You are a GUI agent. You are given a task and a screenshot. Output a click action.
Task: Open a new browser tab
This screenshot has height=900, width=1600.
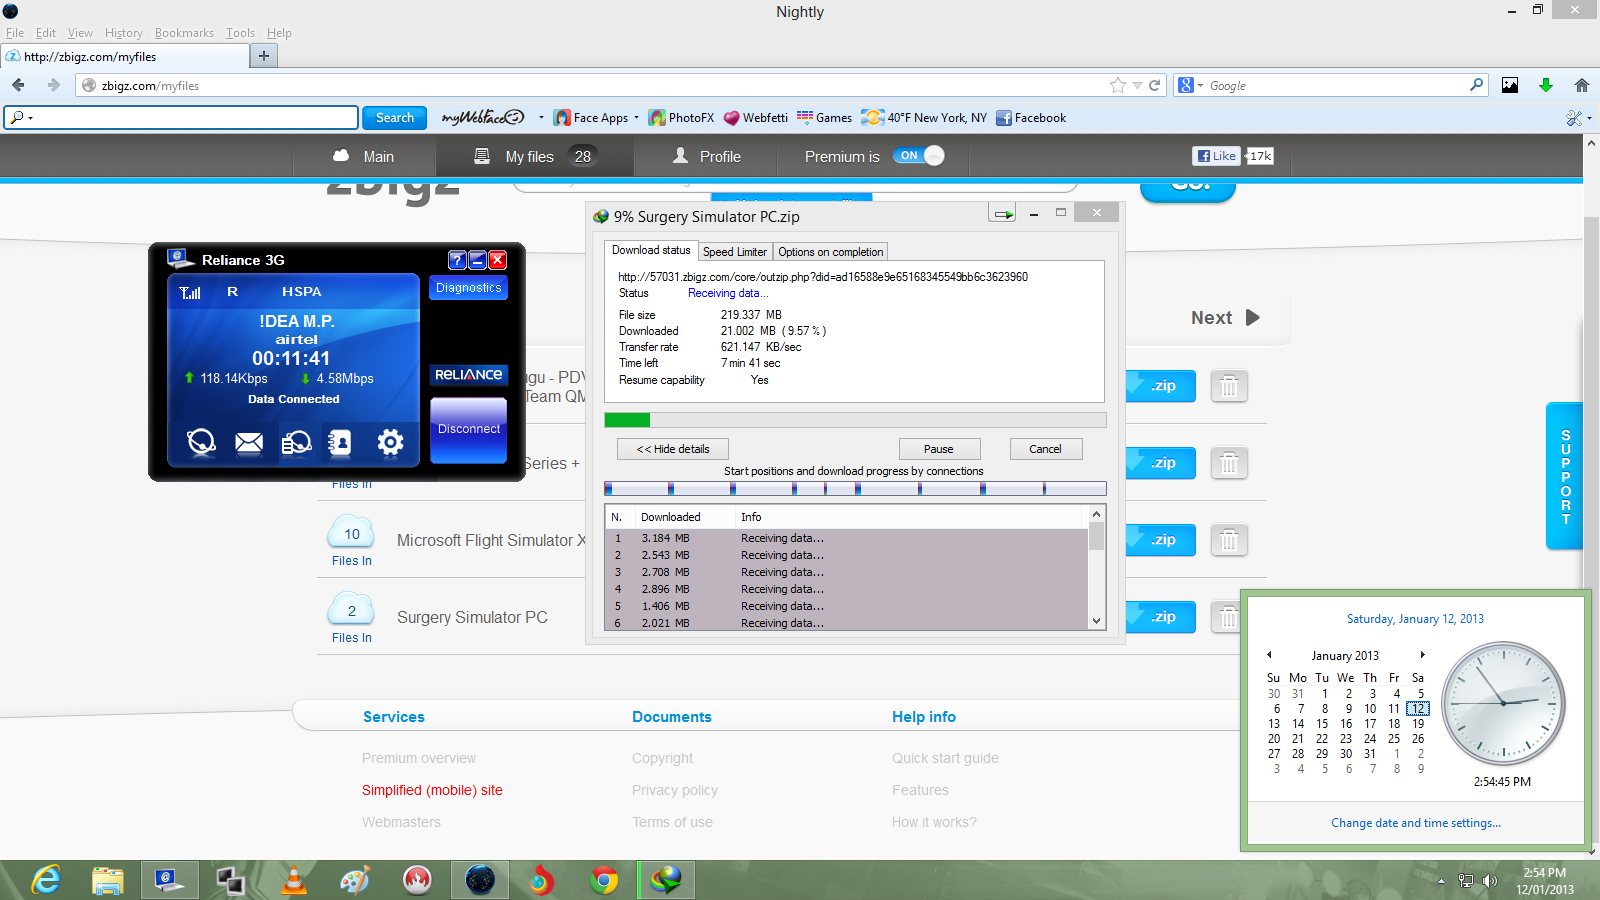coord(264,56)
